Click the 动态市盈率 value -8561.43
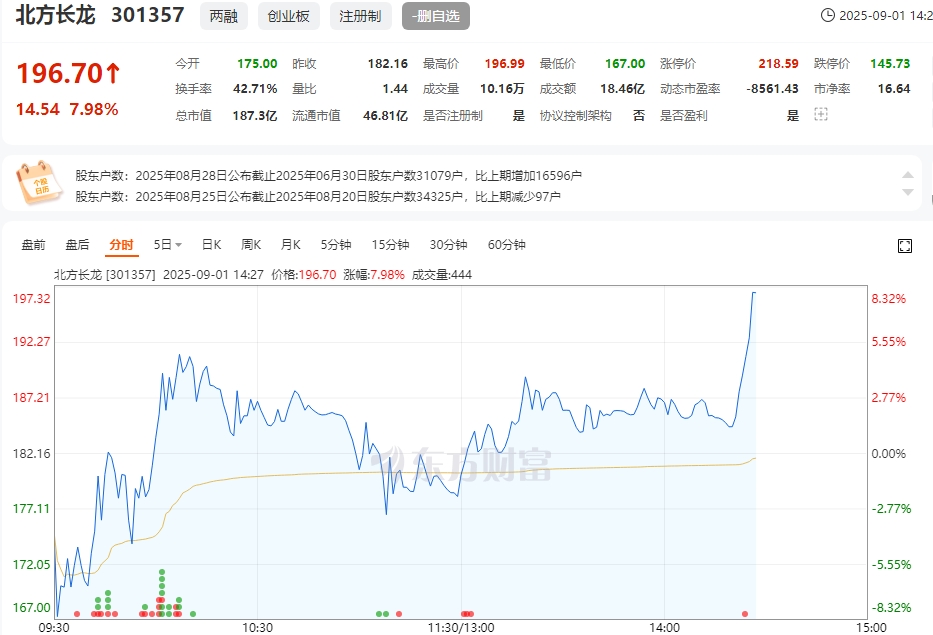Image resolution: width=933 pixels, height=635 pixels. [x=772, y=89]
